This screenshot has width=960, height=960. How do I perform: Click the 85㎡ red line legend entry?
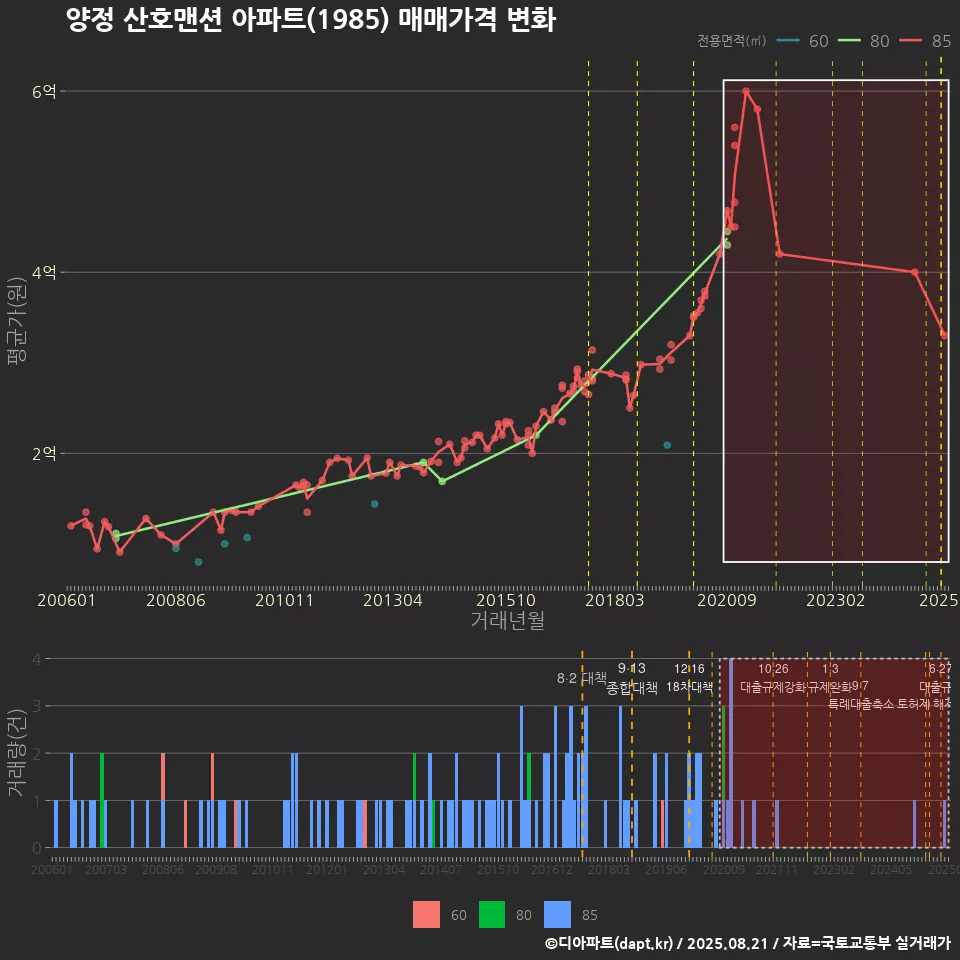(x=925, y=41)
